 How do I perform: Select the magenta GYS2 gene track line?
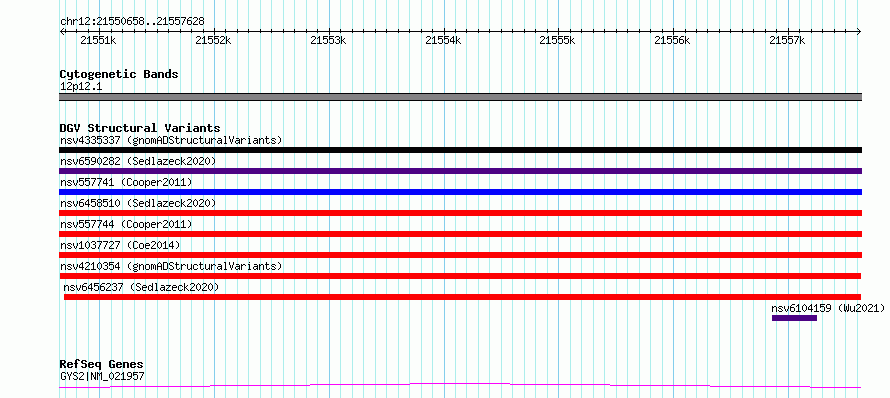[x=460, y=386]
